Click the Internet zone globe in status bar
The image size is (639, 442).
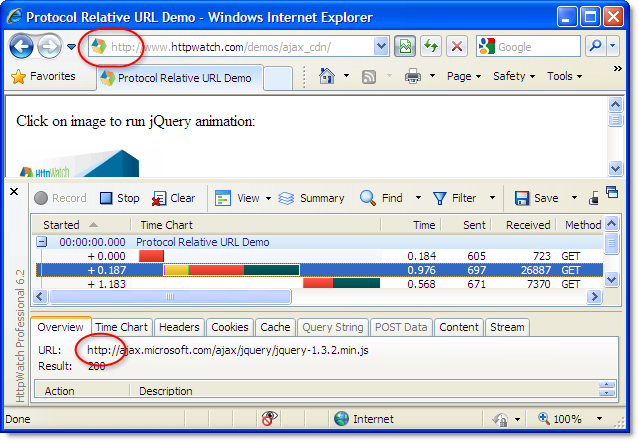[x=341, y=418]
